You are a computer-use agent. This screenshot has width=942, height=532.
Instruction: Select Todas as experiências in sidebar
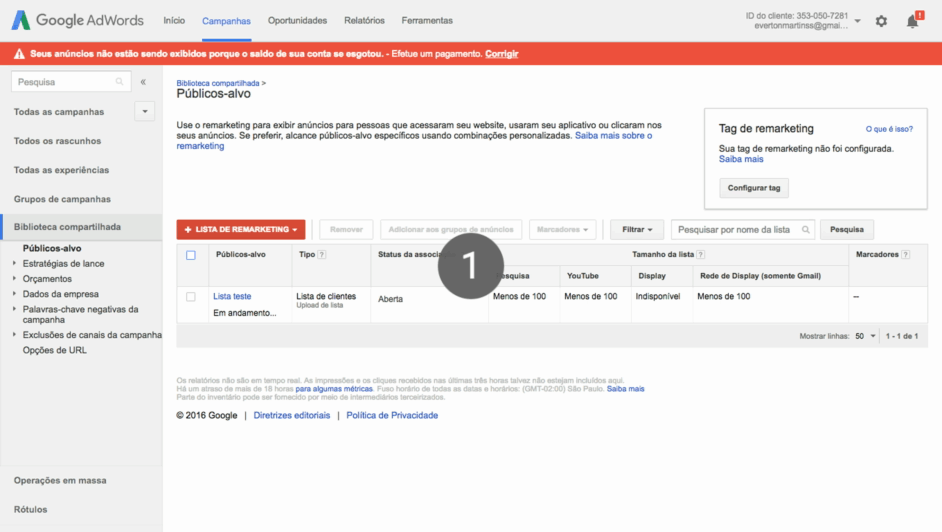pyautogui.click(x=61, y=170)
